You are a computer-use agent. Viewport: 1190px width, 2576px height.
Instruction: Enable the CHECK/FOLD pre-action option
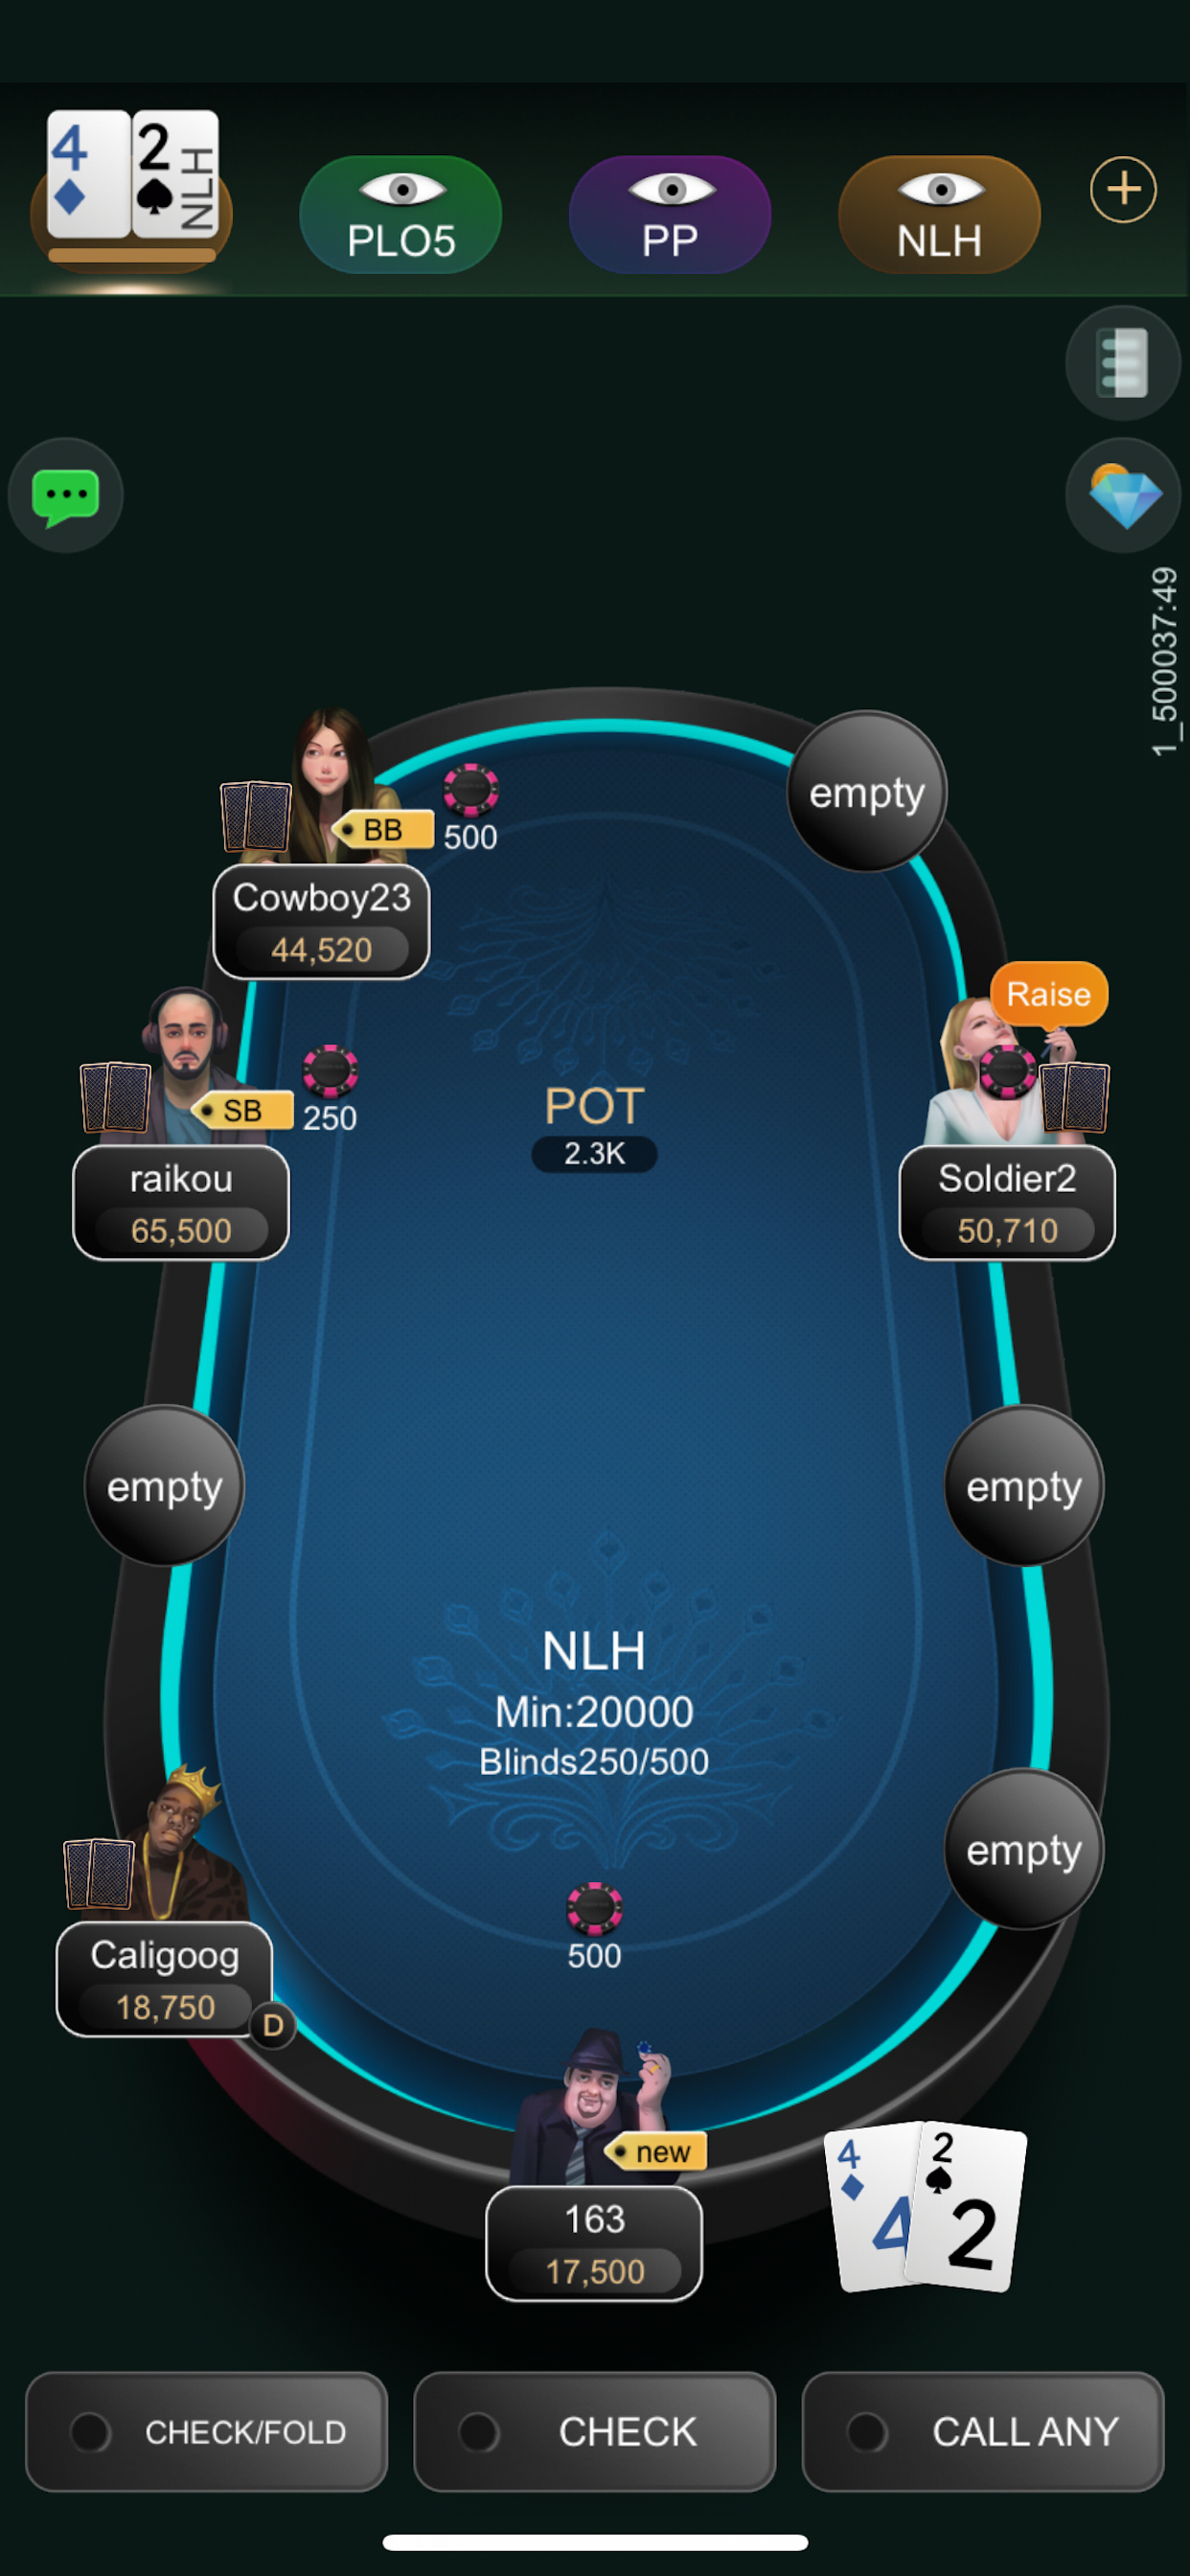click(x=206, y=2431)
